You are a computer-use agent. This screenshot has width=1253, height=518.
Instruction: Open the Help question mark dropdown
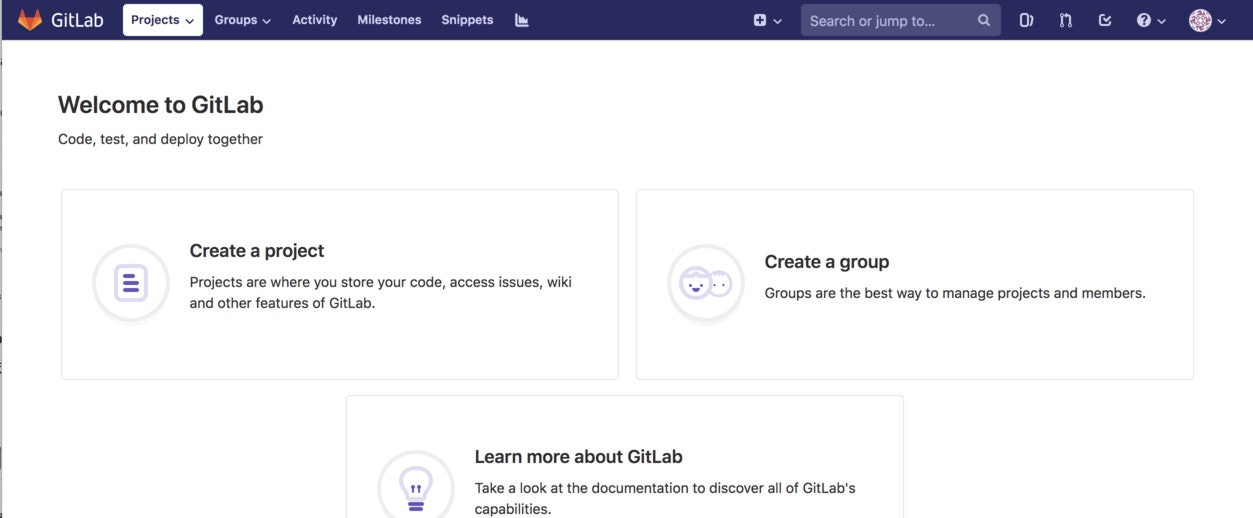tap(1151, 20)
